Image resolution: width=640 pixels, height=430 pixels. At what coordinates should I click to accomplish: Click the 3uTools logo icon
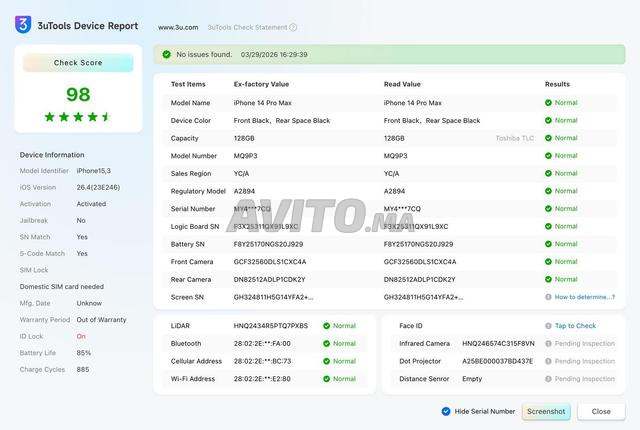pyautogui.click(x=23, y=25)
